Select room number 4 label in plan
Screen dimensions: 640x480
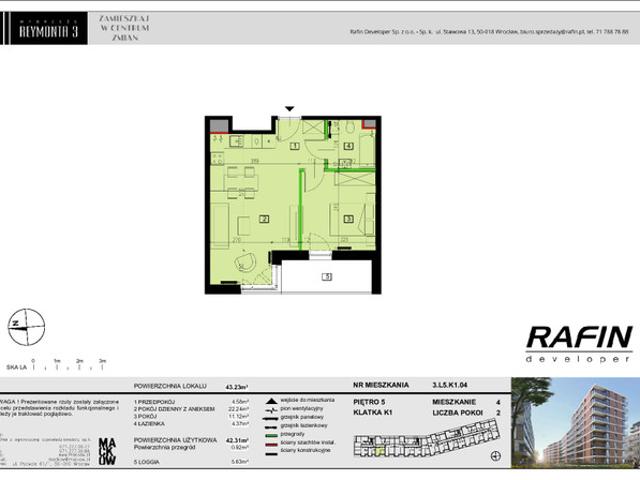pos(348,146)
